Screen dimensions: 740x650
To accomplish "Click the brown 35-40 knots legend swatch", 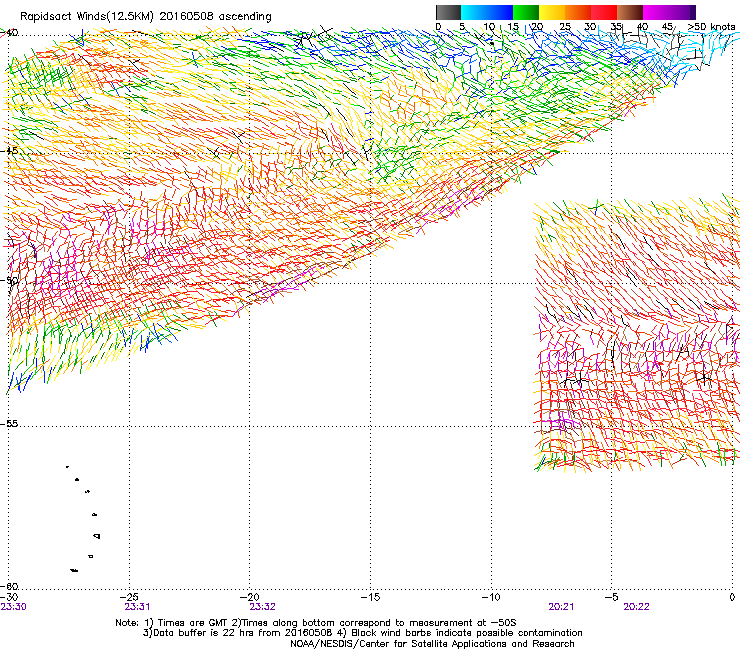I will point(630,12).
